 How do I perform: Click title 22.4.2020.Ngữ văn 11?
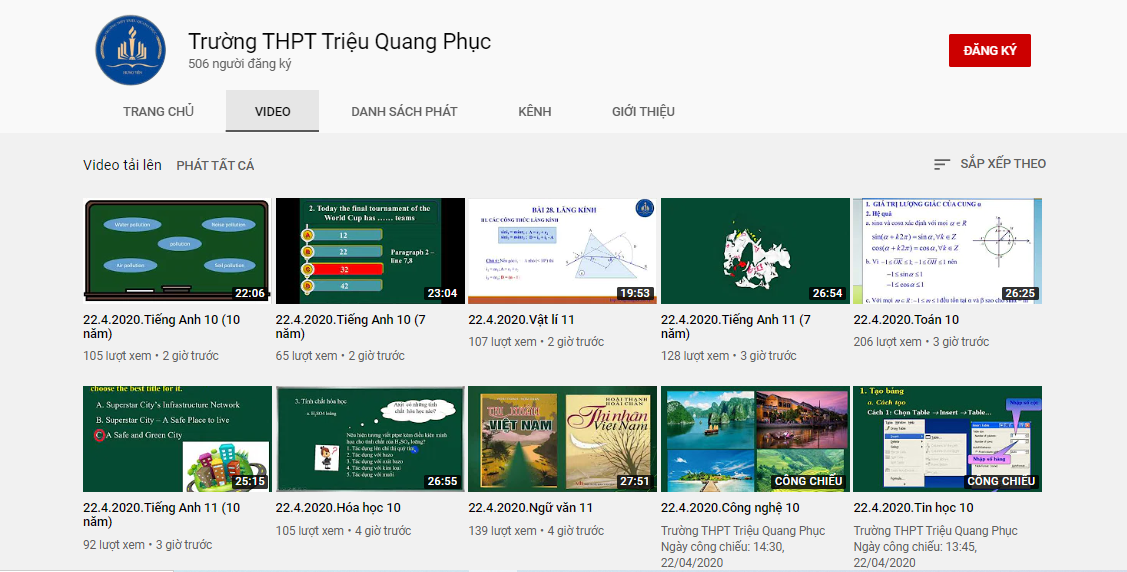(x=531, y=508)
